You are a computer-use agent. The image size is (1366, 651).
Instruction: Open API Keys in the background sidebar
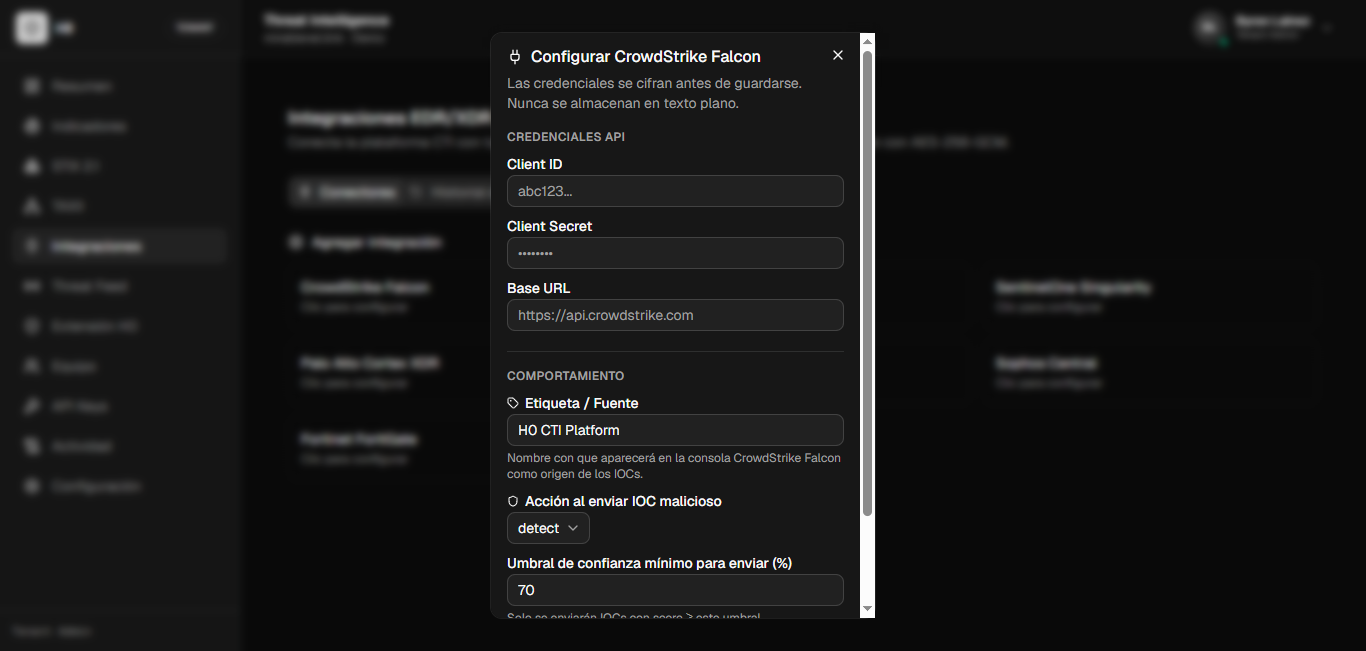[120, 406]
